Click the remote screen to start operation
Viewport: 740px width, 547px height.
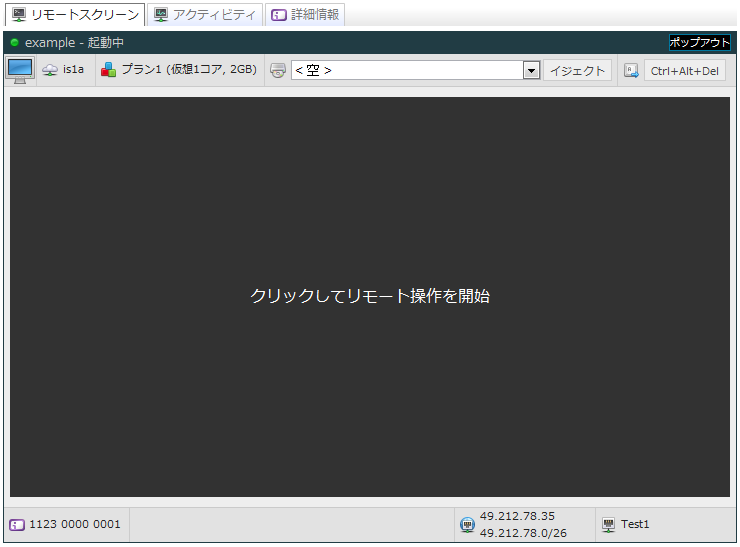[369, 297]
